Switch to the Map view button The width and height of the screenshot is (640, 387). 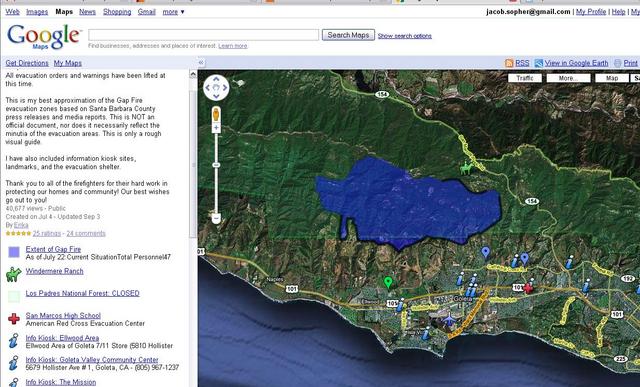click(x=611, y=78)
